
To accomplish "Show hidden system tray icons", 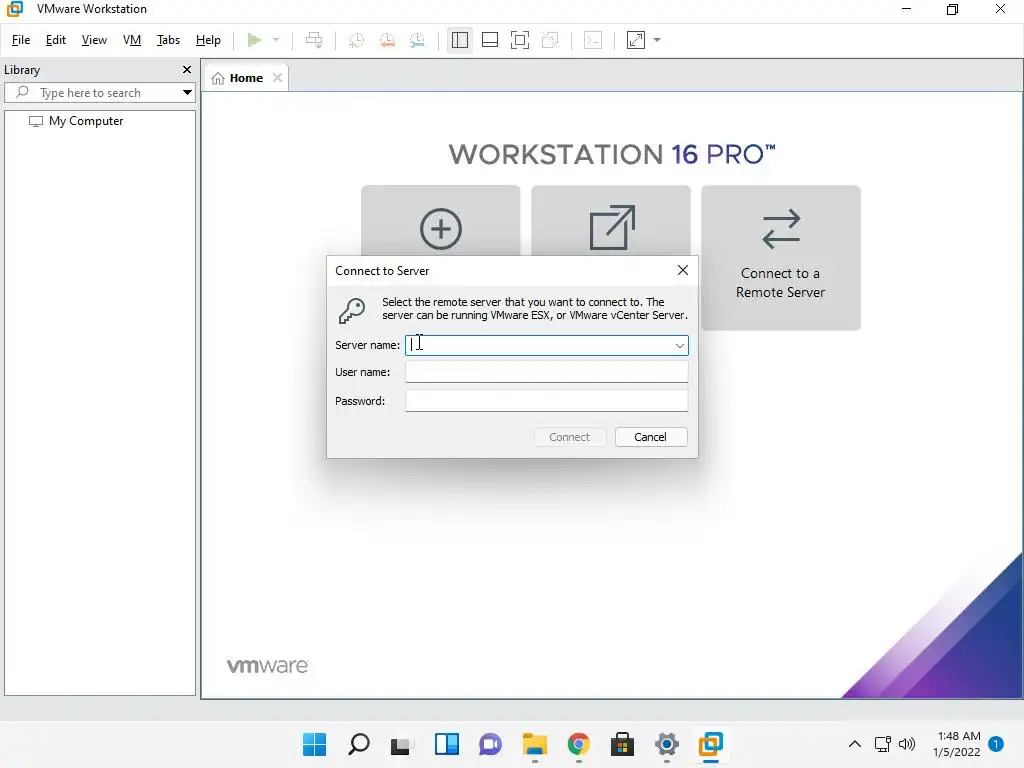I will coord(854,744).
